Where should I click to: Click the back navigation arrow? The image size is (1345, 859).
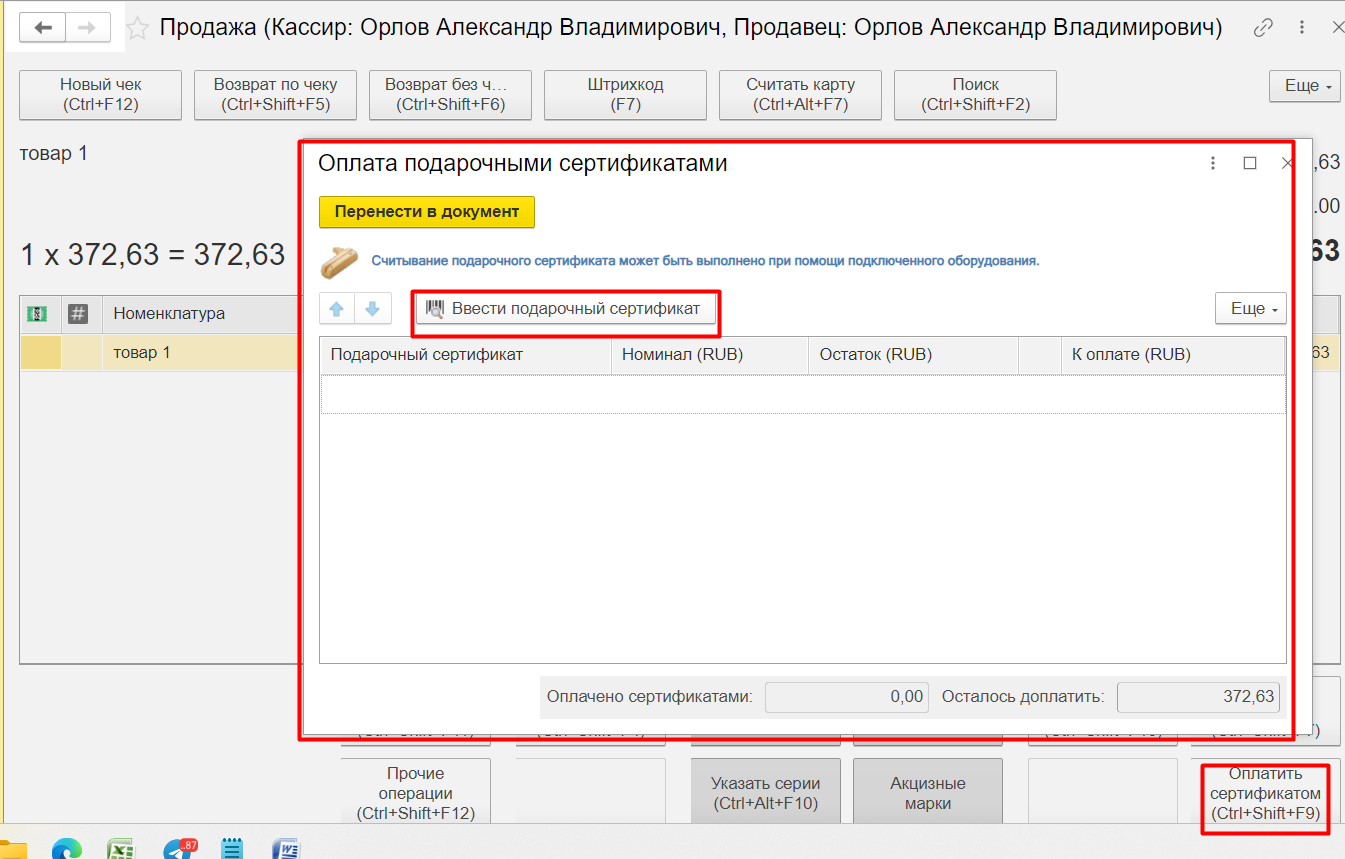43,28
